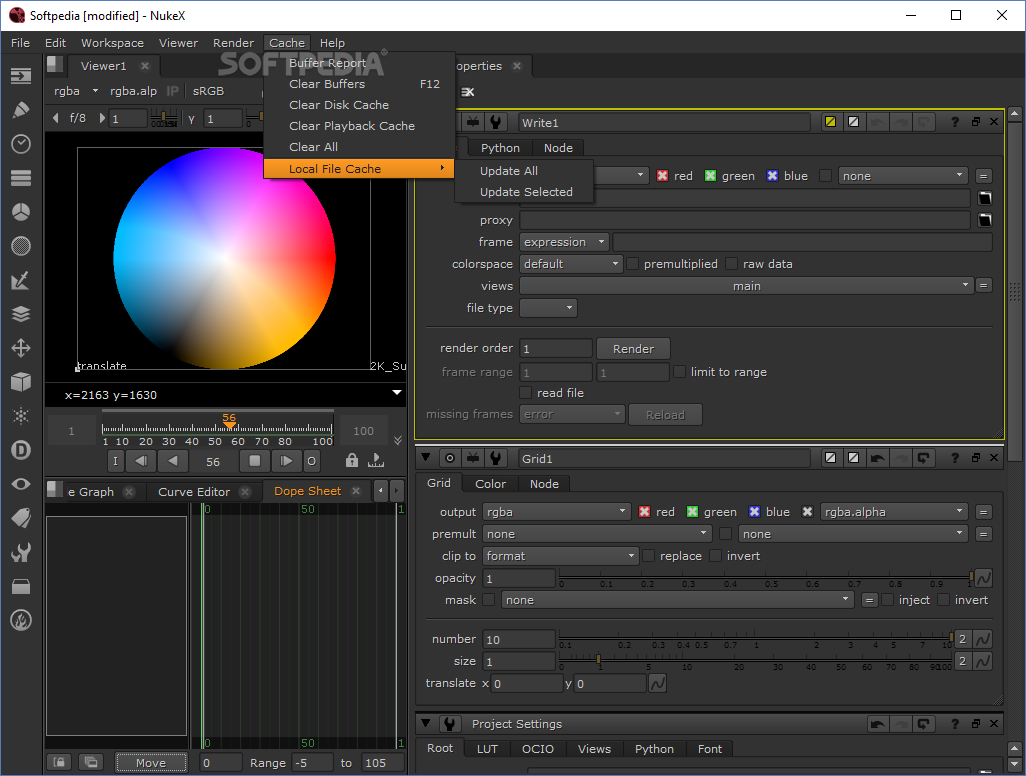Toggle the timeline lock icon

pyautogui.click(x=352, y=460)
